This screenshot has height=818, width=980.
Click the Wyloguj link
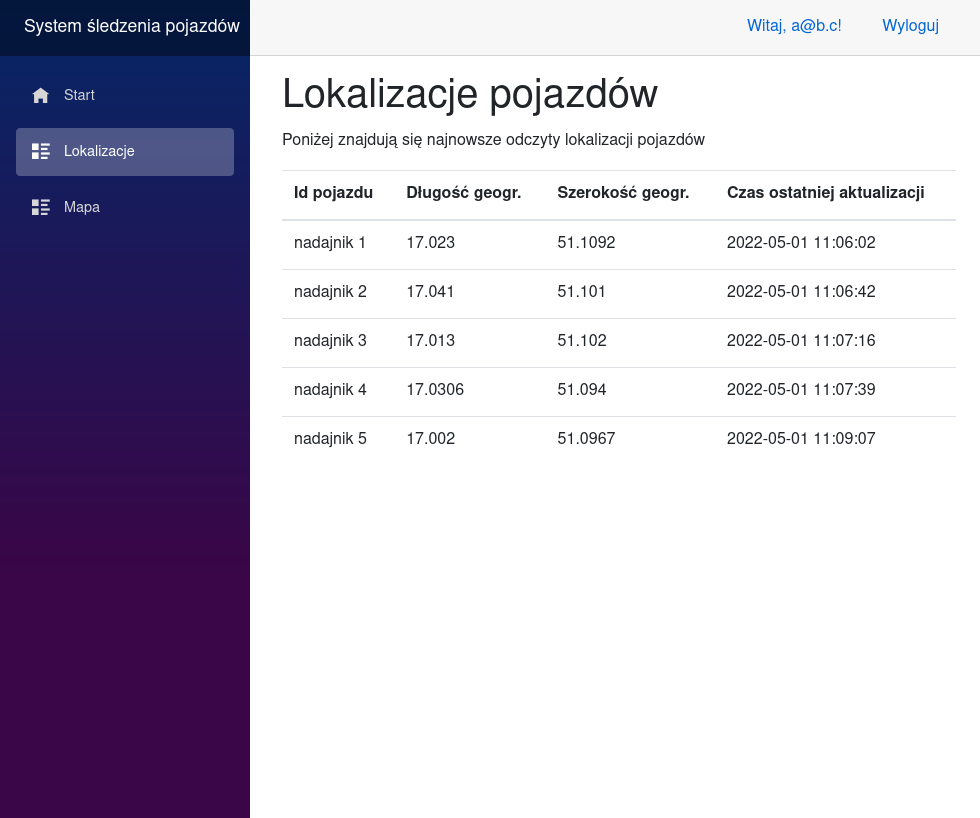[x=910, y=26]
